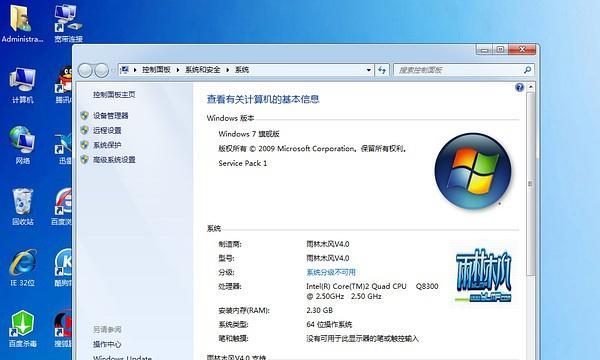Select the Q8300 processor text
Image resolution: width=600 pixels, height=360 pixels.
[427, 286]
